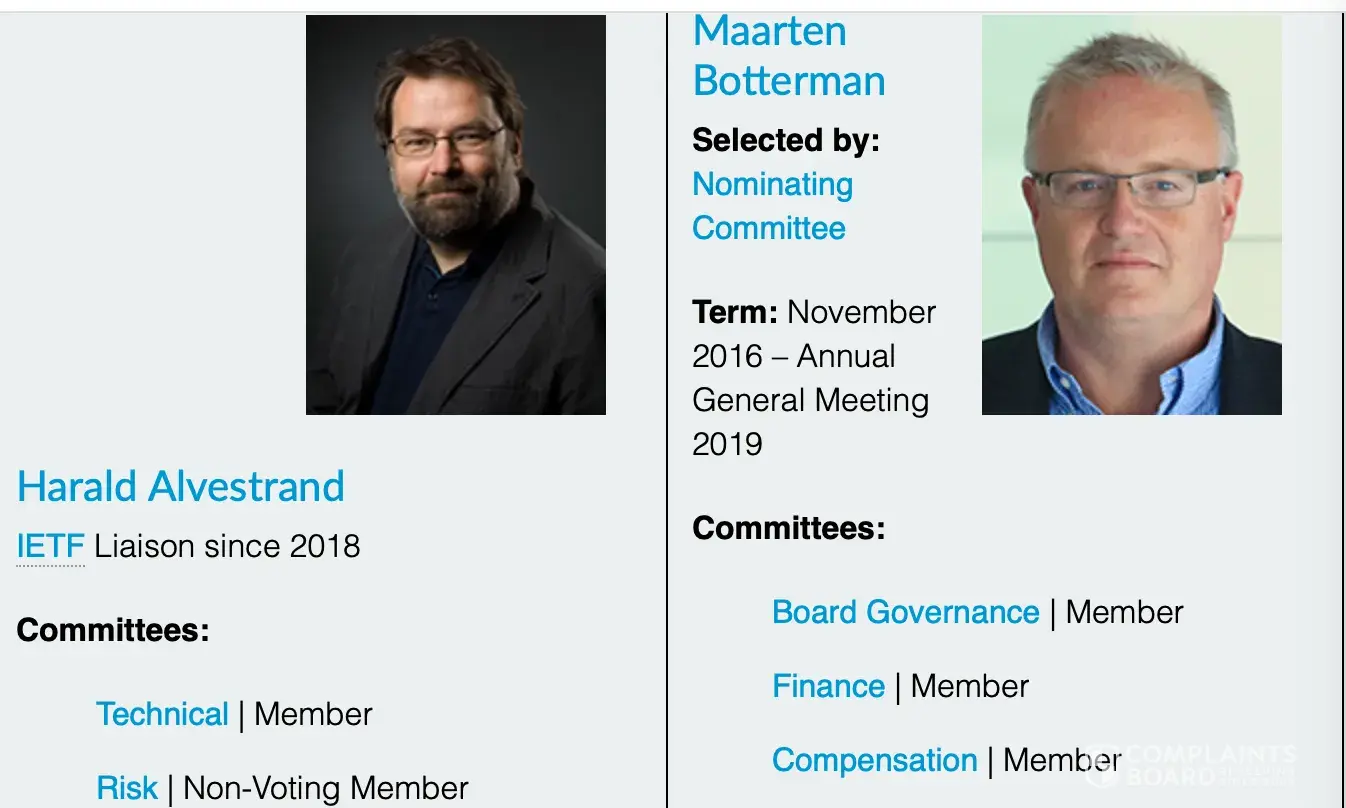1346x808 pixels.
Task: Open the Compensation committee link
Action: 874,760
